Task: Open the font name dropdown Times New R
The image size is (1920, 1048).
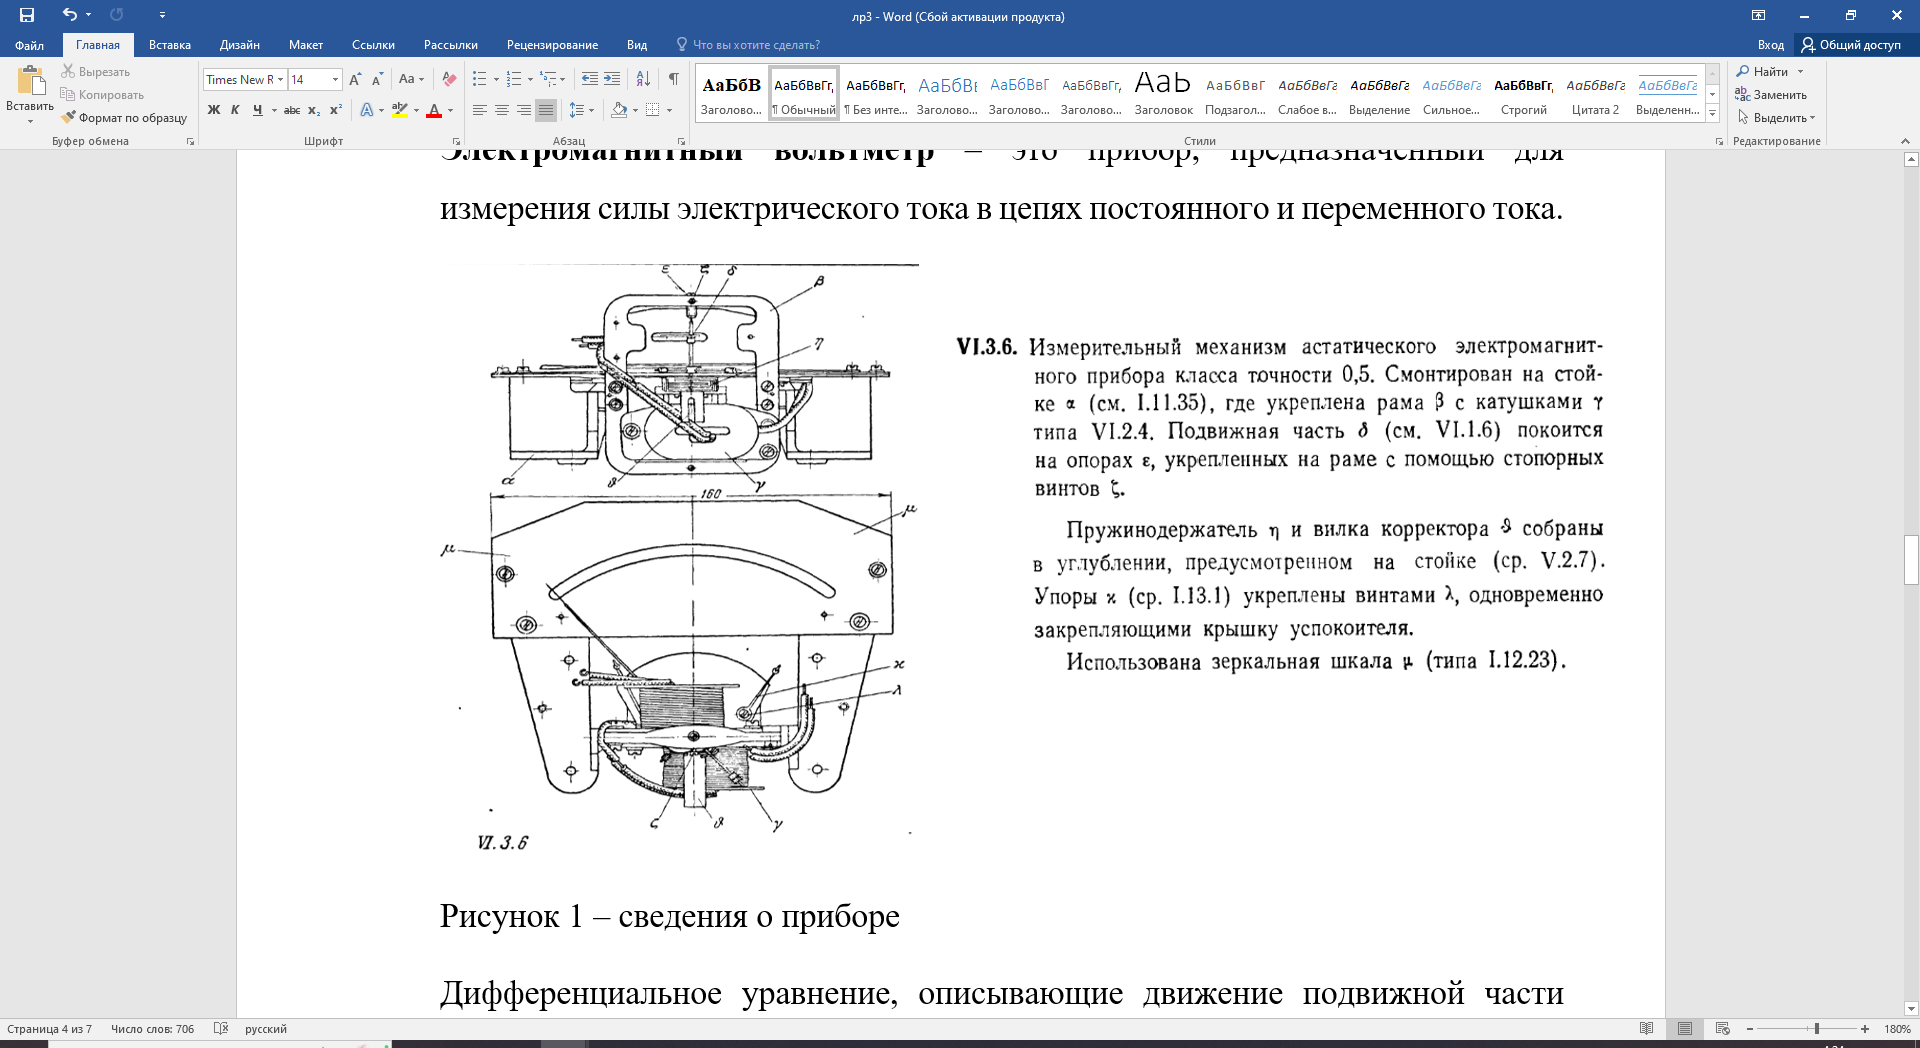Action: pos(281,79)
